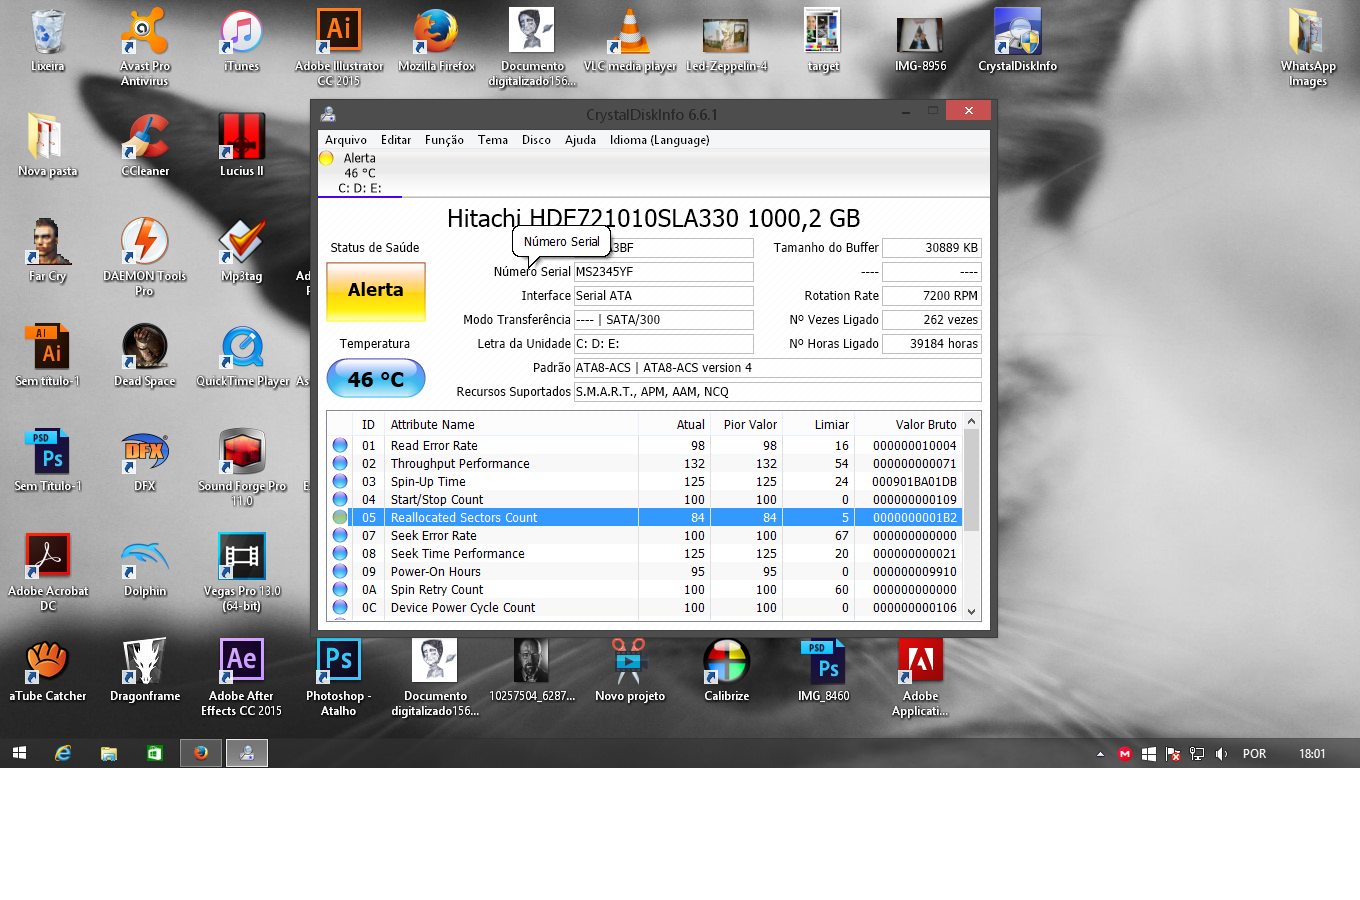Click the caution icon of Reallocated Sectors
Viewport: 1360px width, 900px height.
[x=340, y=518]
